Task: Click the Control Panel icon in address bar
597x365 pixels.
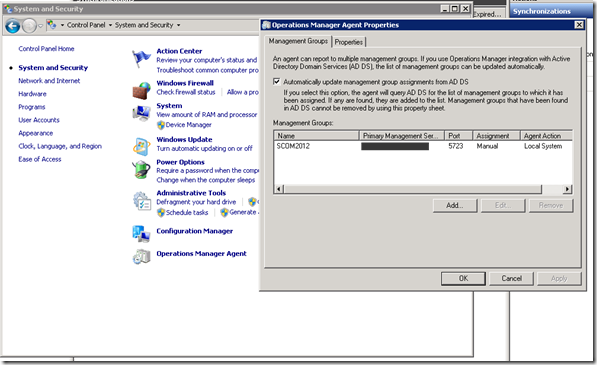Action: click(x=51, y=25)
